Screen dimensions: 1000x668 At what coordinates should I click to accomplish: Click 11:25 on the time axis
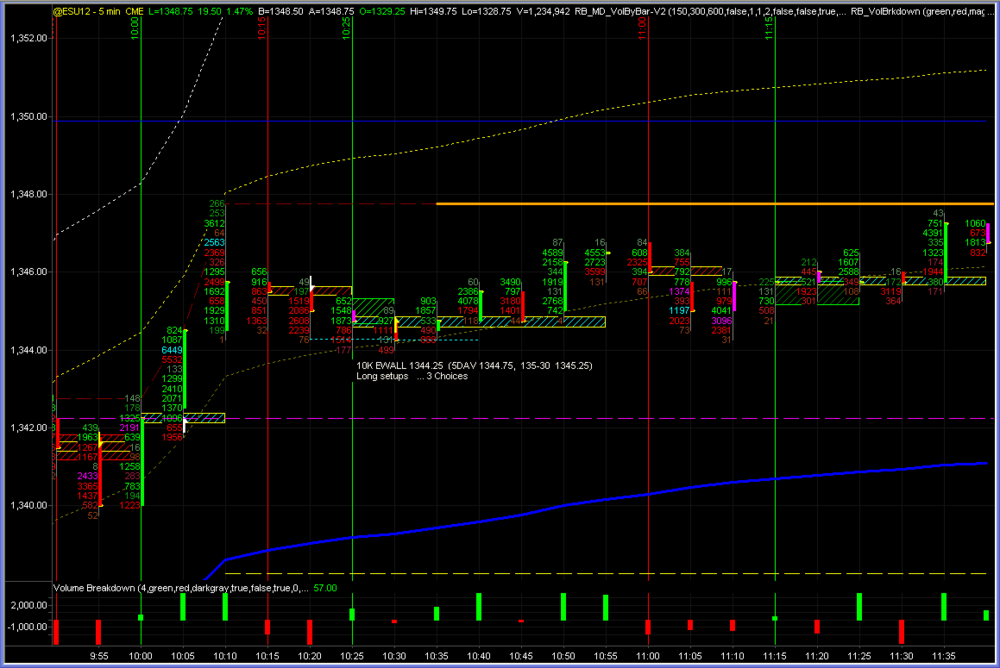point(859,656)
